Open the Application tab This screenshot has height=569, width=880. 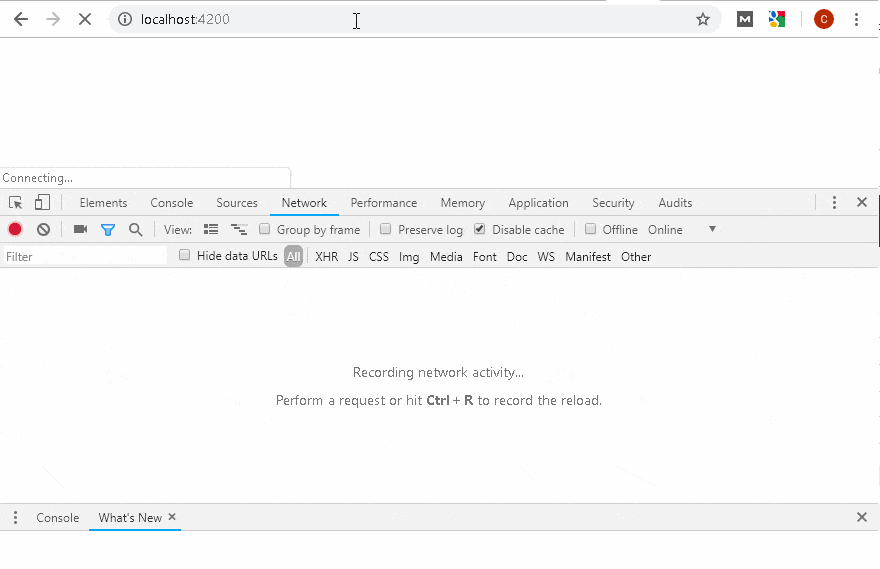point(538,202)
